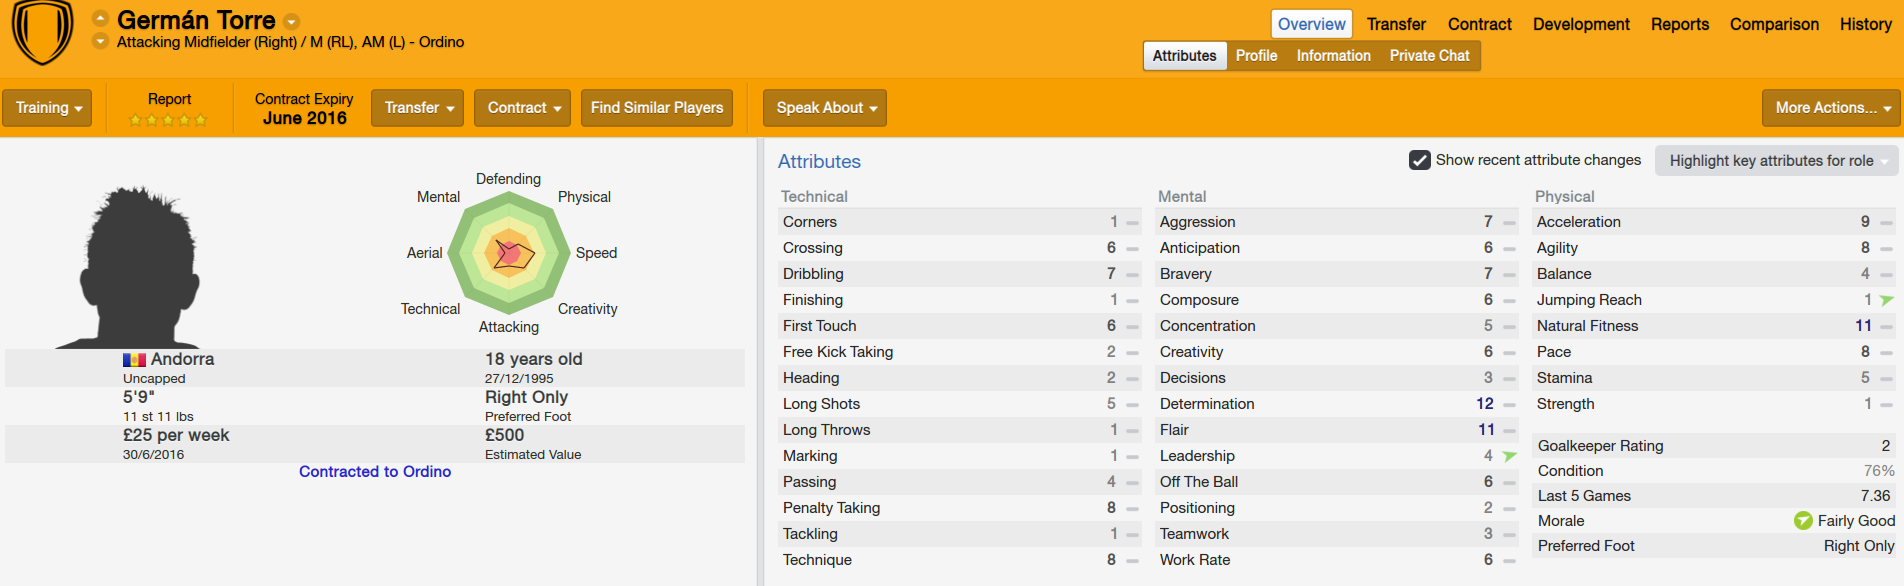The image size is (1904, 586).
Task: Go to next player with down arrow
Action: tap(100, 42)
